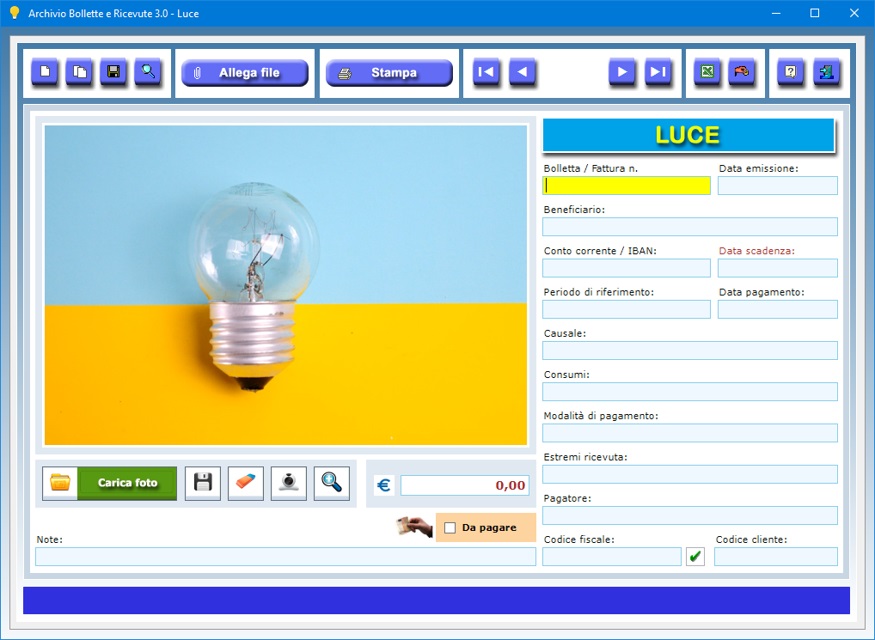This screenshot has height=640, width=875.
Task: Click the Periodo di riferimento field
Action: coord(626,310)
